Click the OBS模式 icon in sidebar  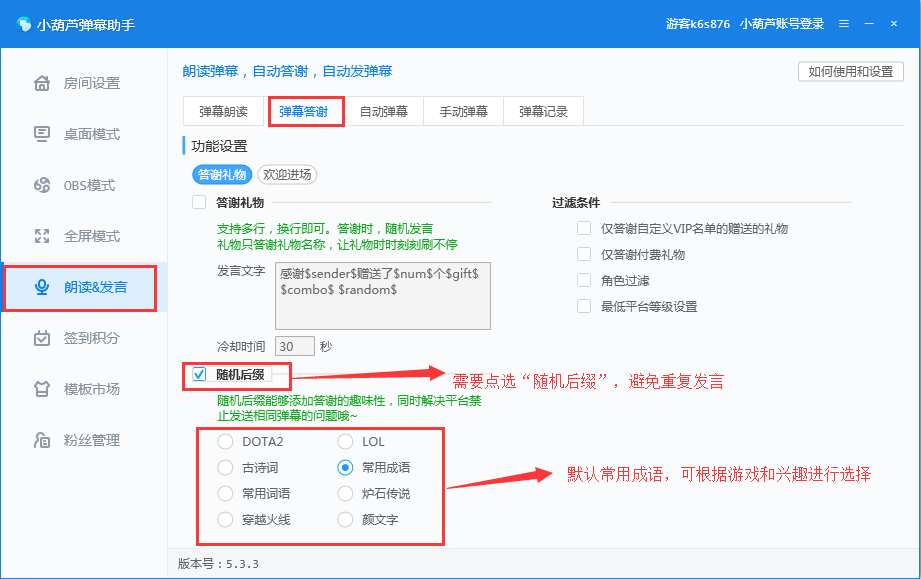(x=42, y=185)
